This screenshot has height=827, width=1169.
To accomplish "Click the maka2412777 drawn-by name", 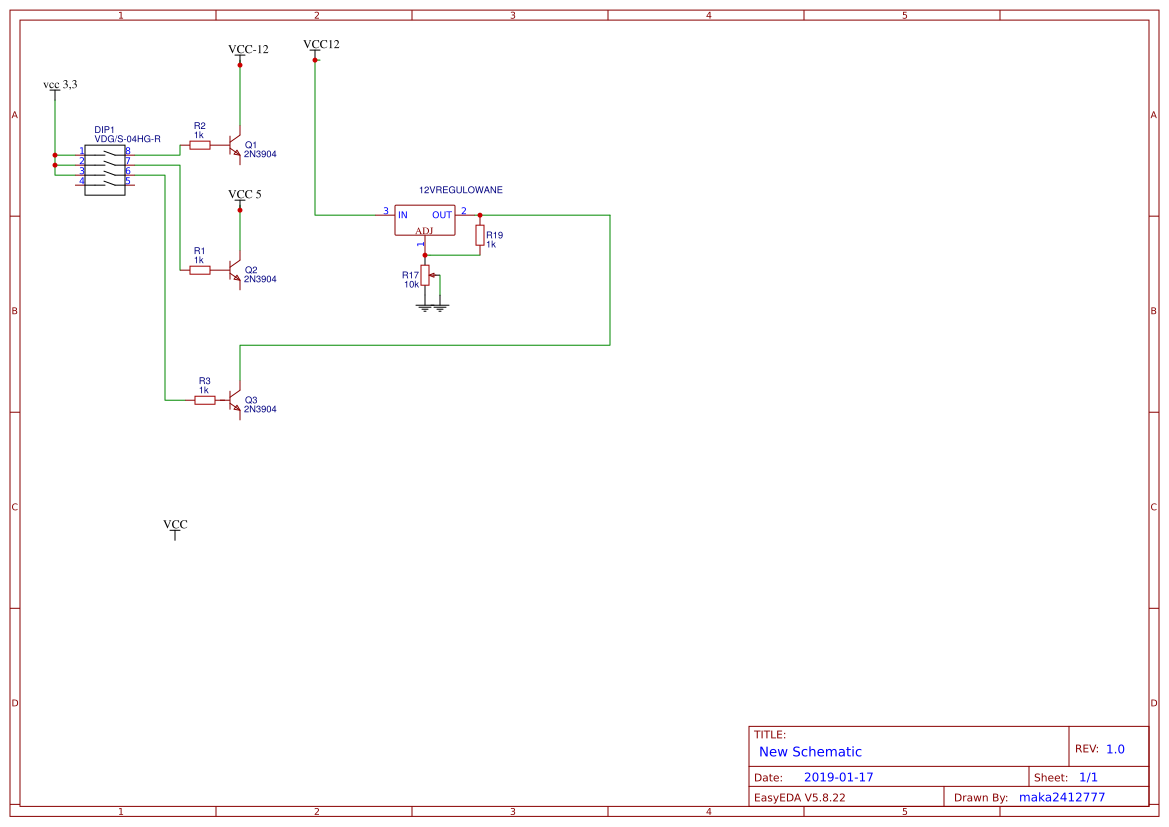I will coord(1062,797).
